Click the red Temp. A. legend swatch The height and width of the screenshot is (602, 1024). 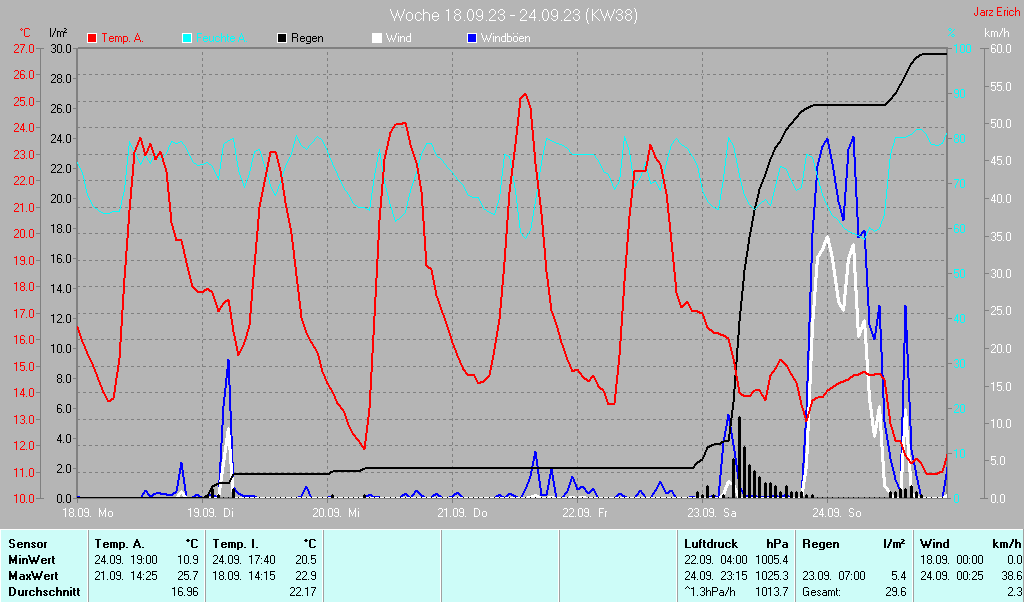(x=92, y=38)
